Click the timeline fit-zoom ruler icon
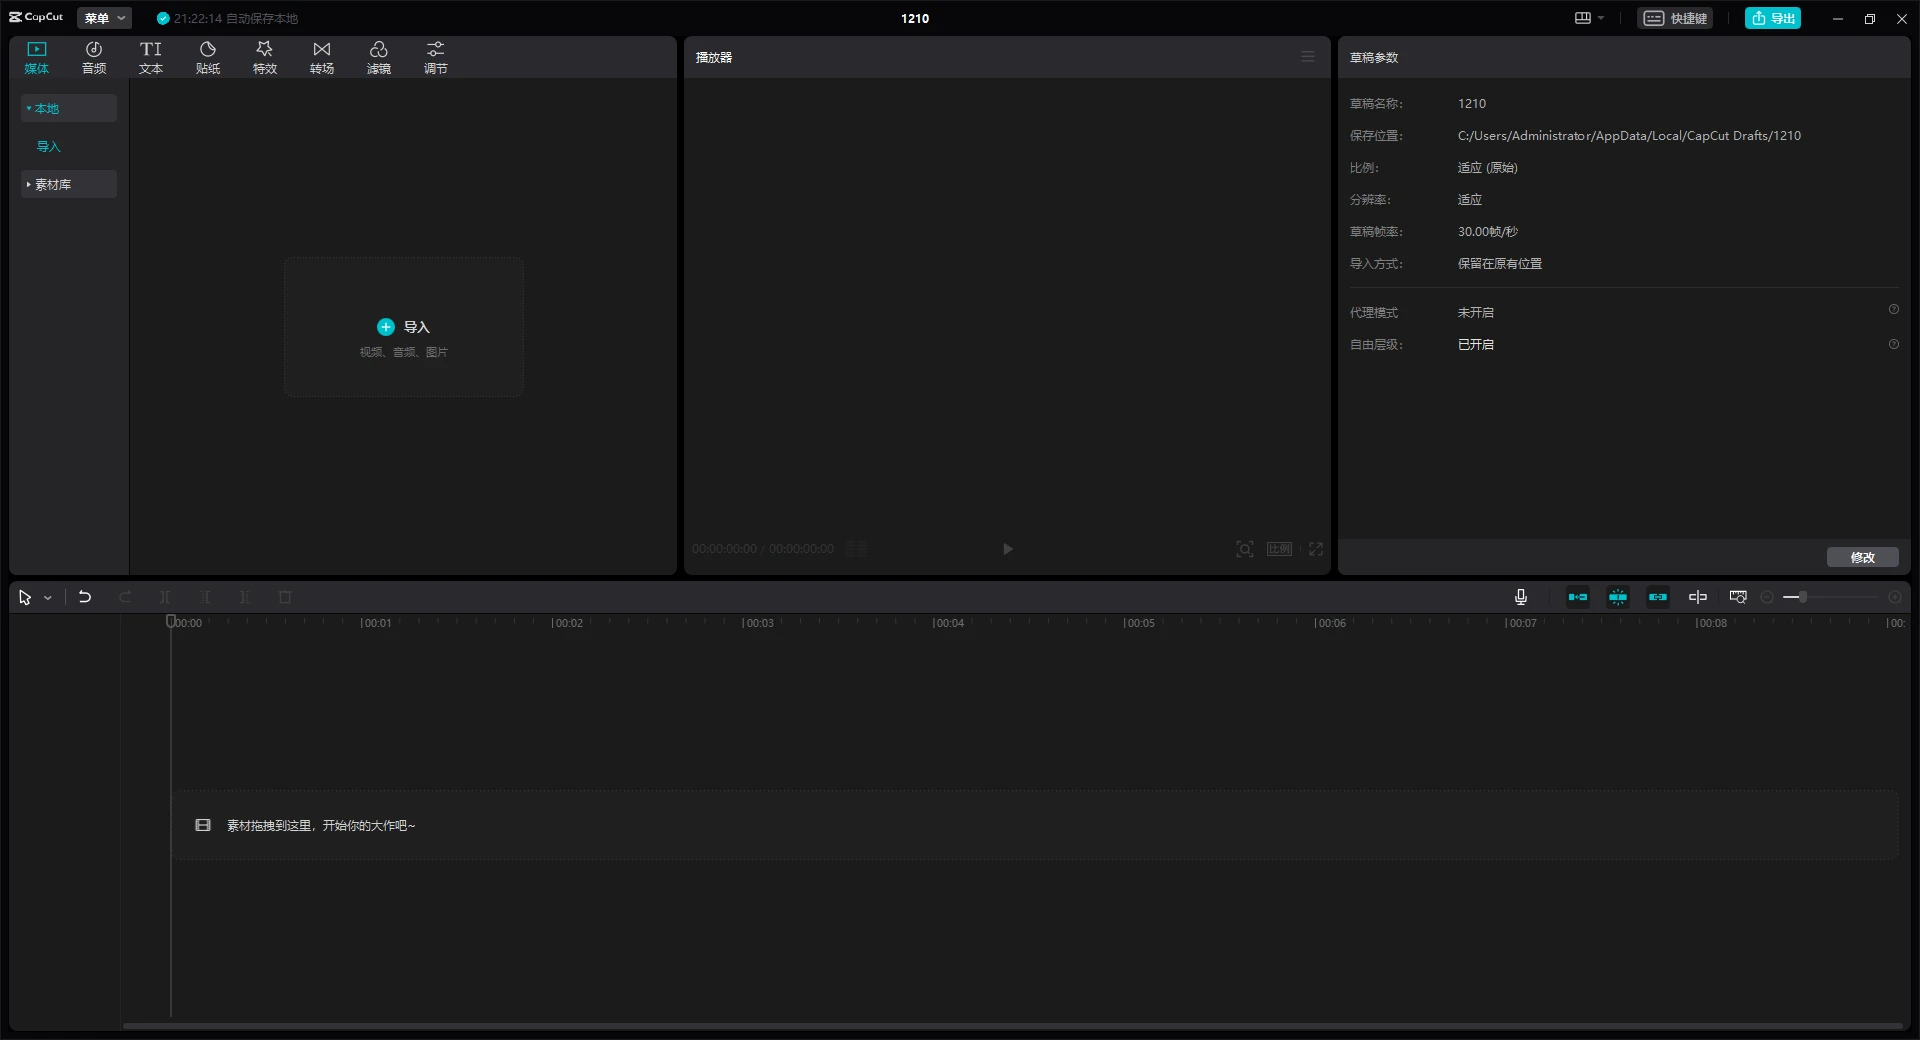Viewport: 1920px width, 1040px height. point(1738,597)
